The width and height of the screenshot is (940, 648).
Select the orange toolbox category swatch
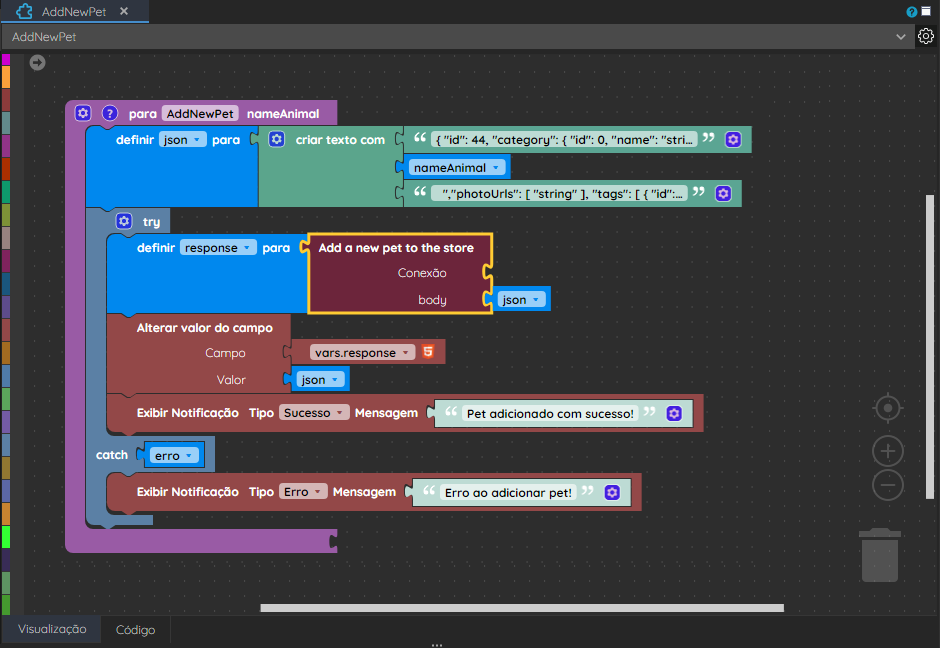click(5, 77)
